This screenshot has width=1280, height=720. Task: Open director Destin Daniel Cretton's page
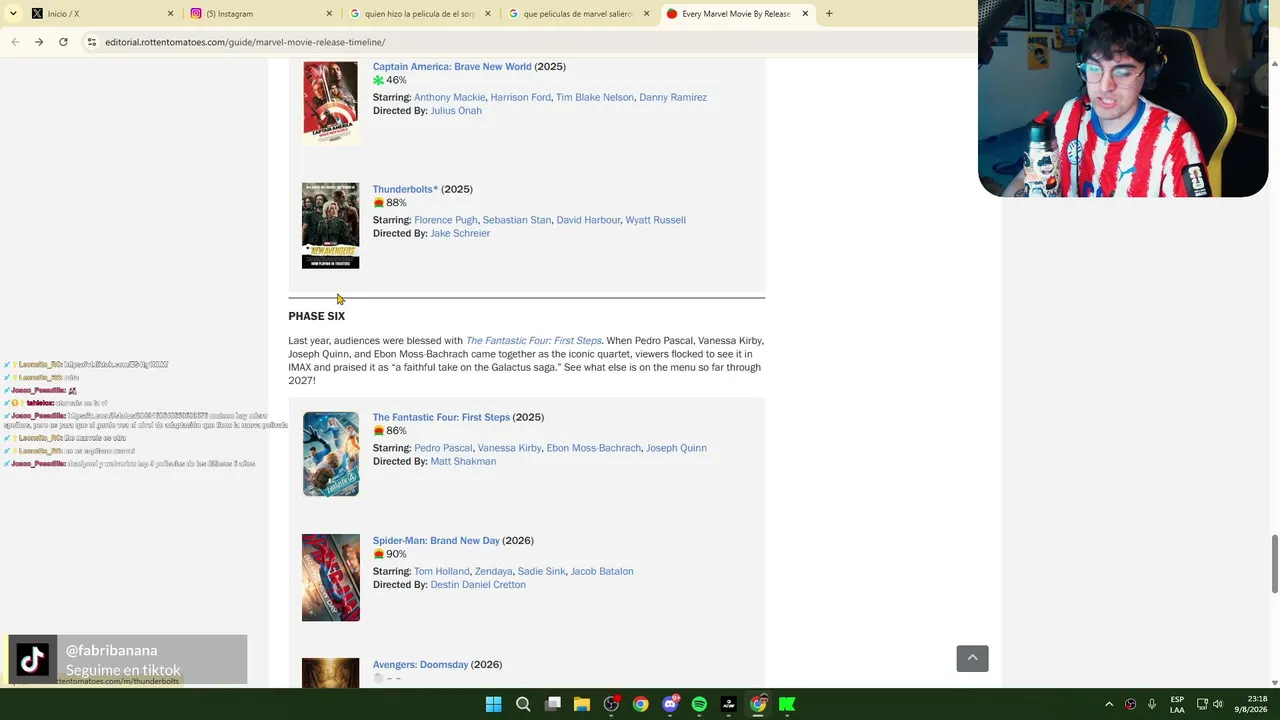(478, 585)
